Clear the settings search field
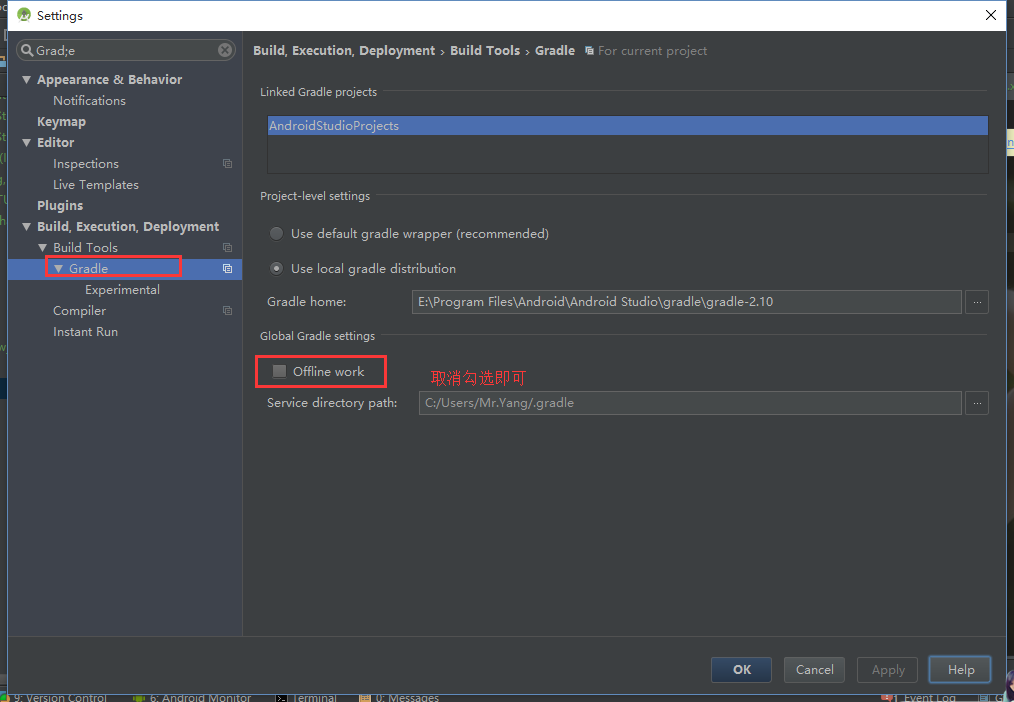1014x702 pixels. (225, 50)
